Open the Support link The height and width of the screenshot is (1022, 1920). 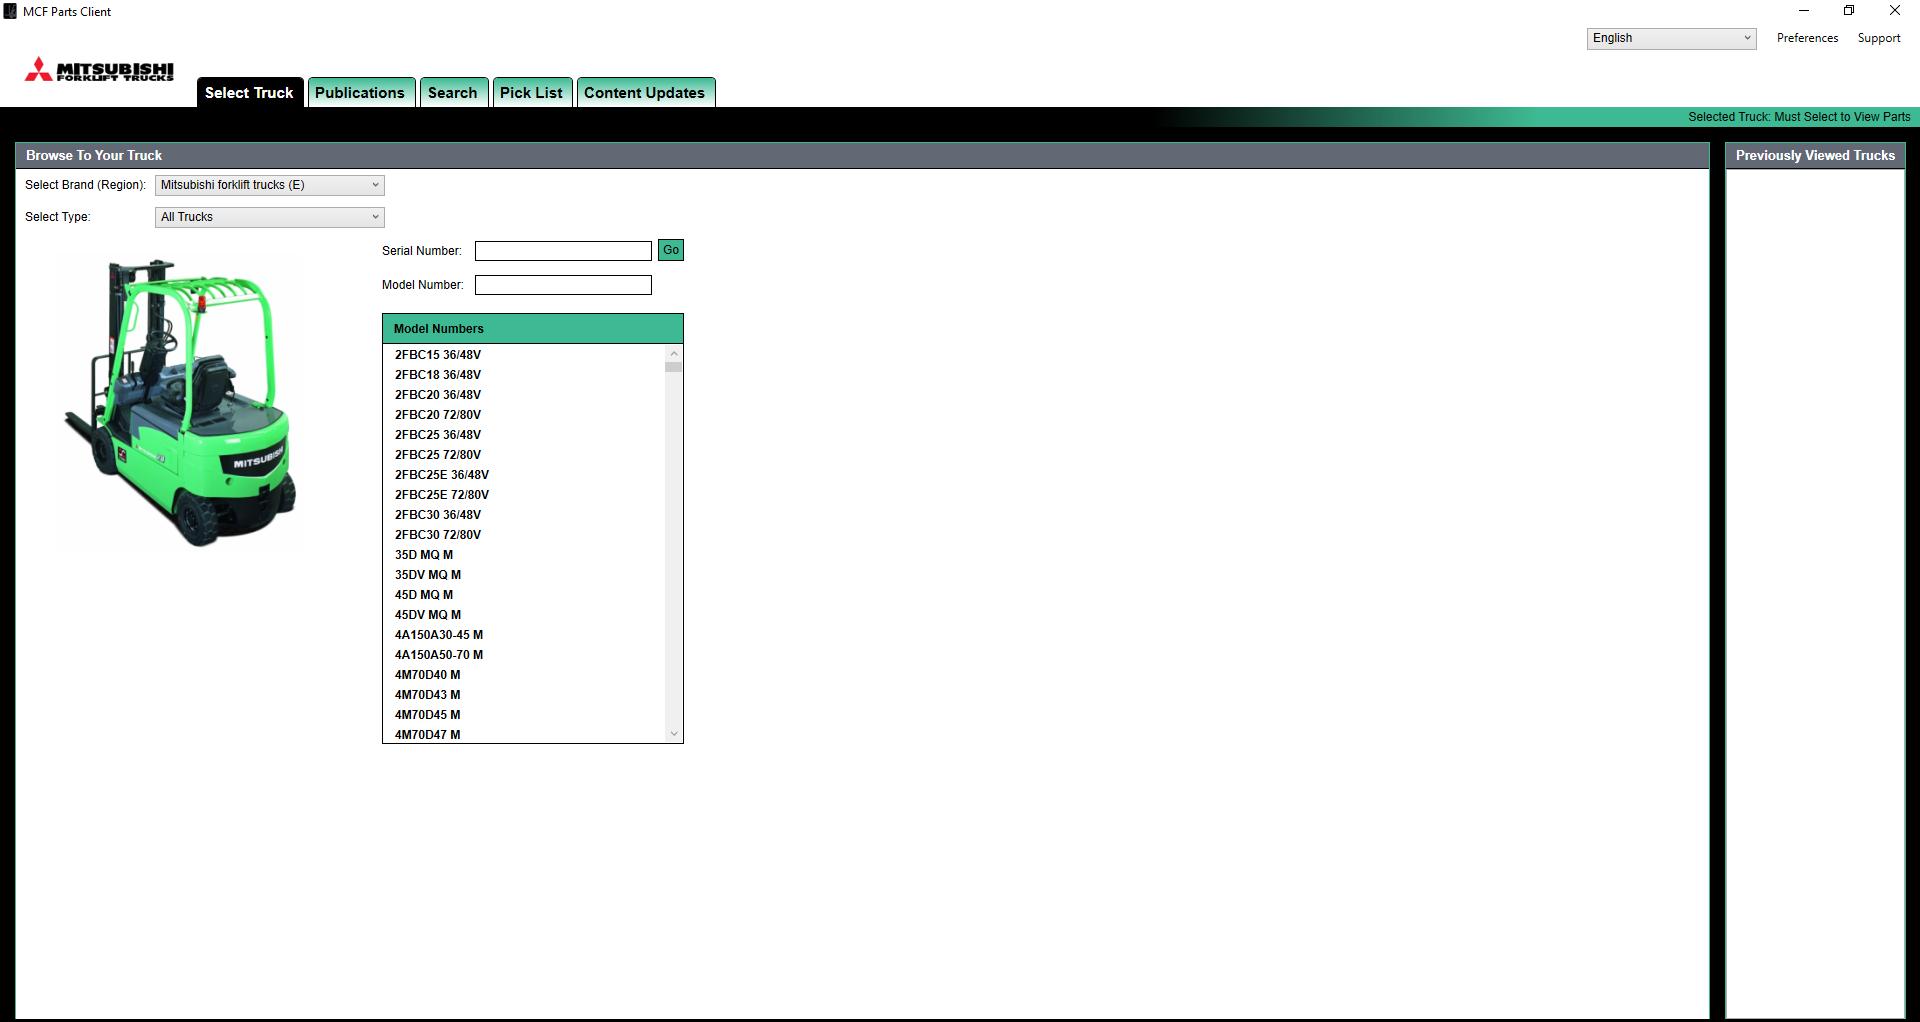click(1879, 38)
